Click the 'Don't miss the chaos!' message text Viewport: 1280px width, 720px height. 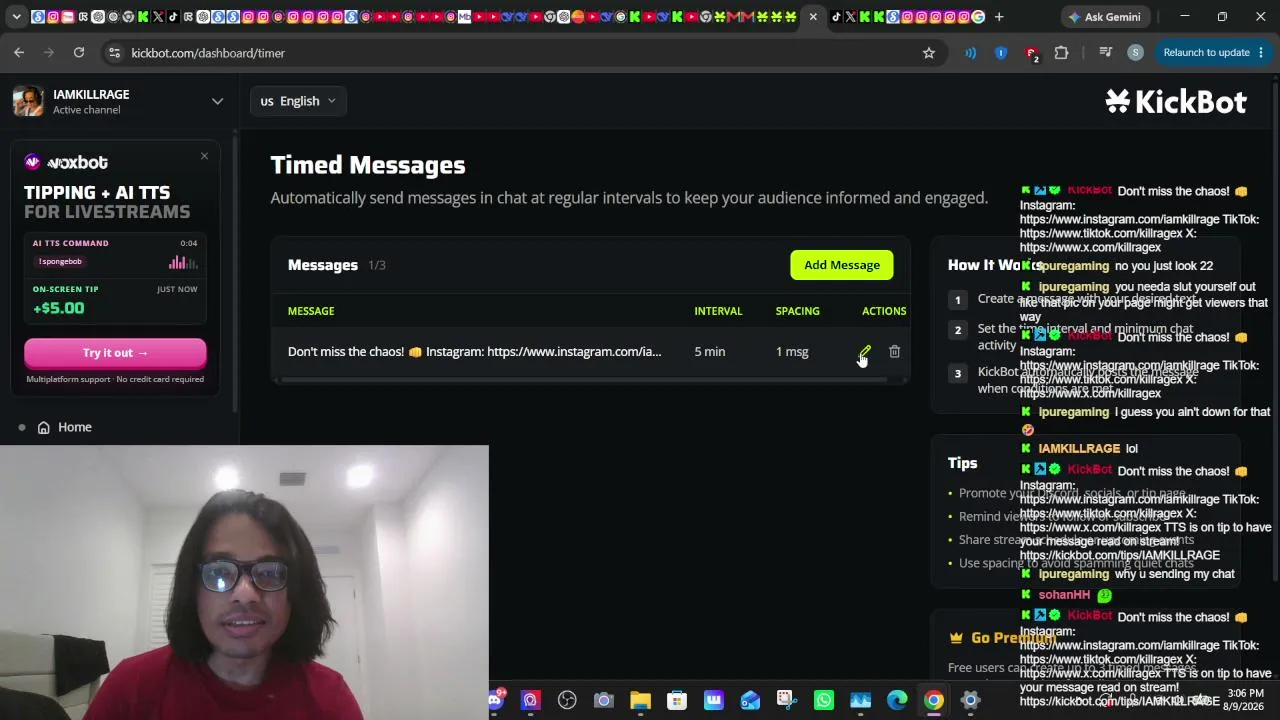tap(474, 352)
